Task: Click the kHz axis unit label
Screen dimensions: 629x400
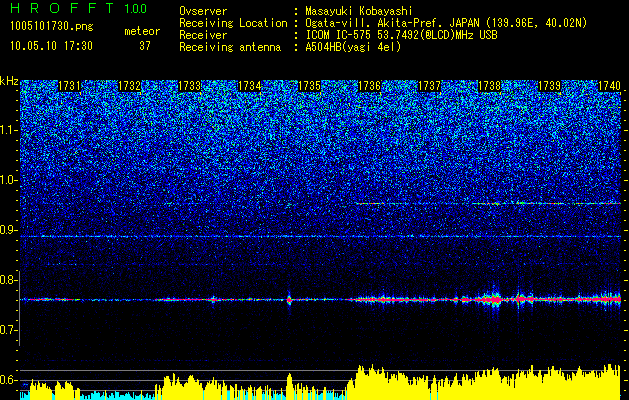Action: (x=9, y=81)
